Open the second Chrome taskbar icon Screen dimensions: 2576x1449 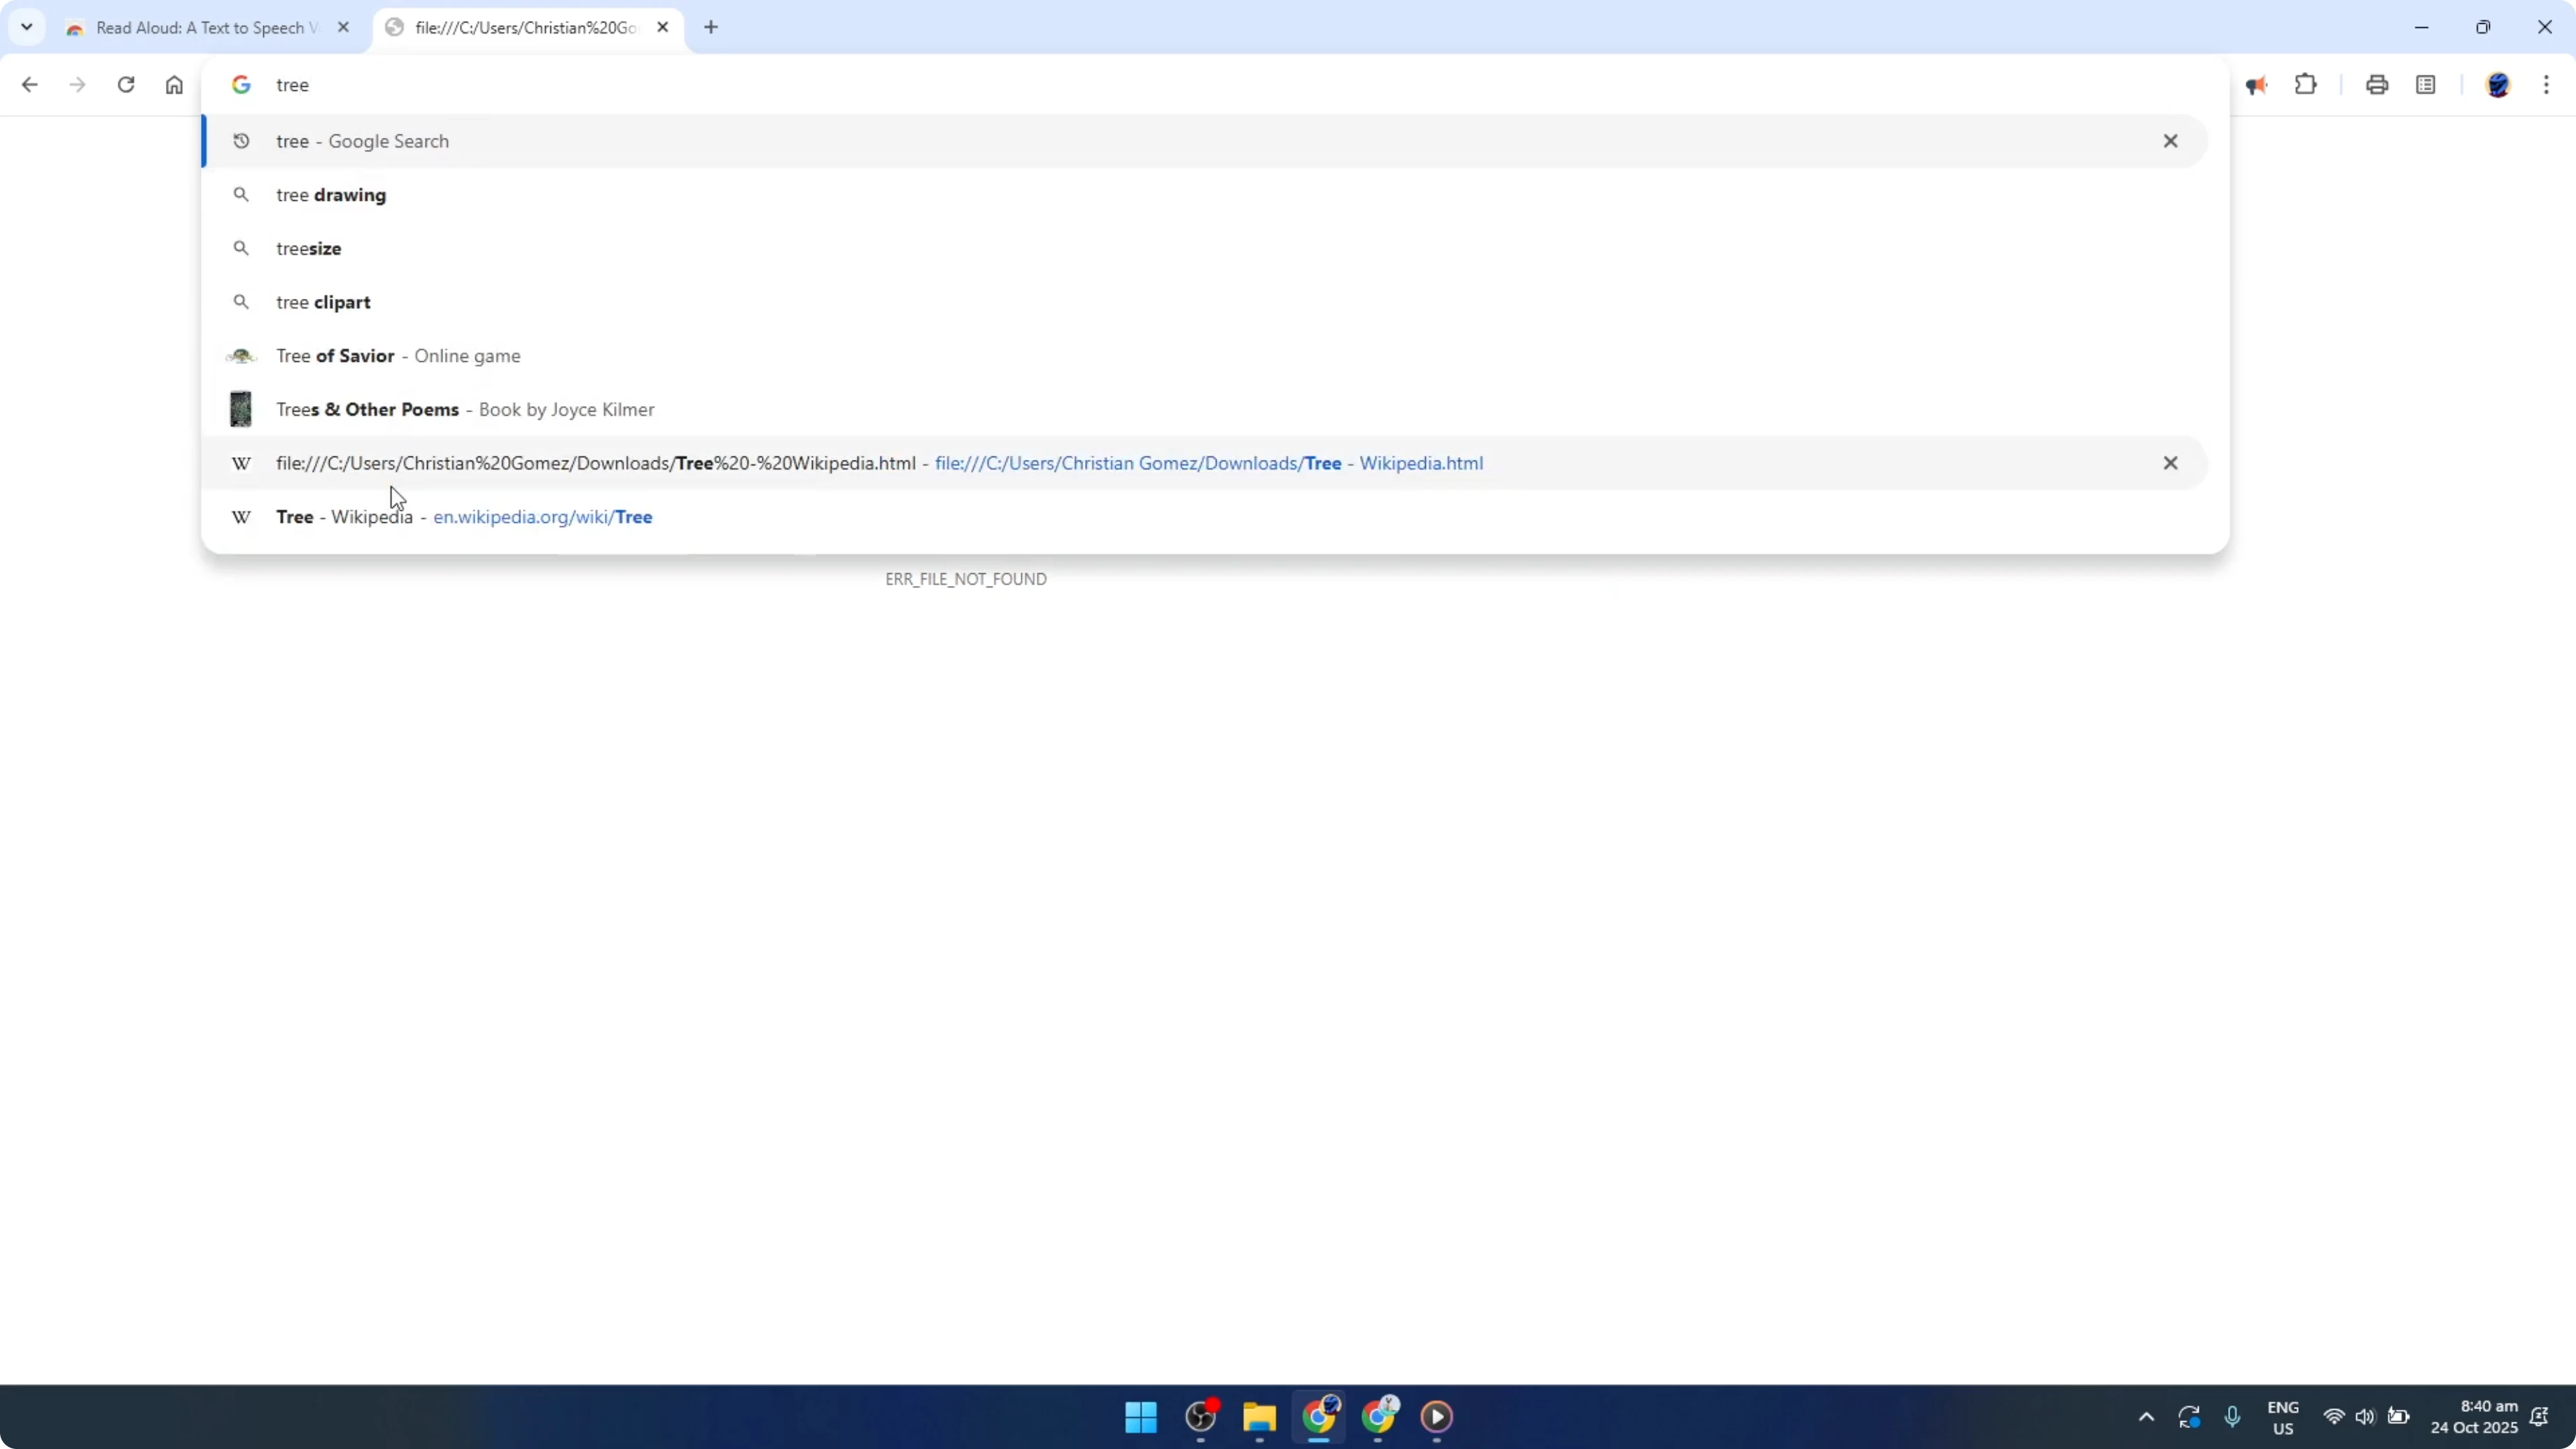click(x=1379, y=1417)
